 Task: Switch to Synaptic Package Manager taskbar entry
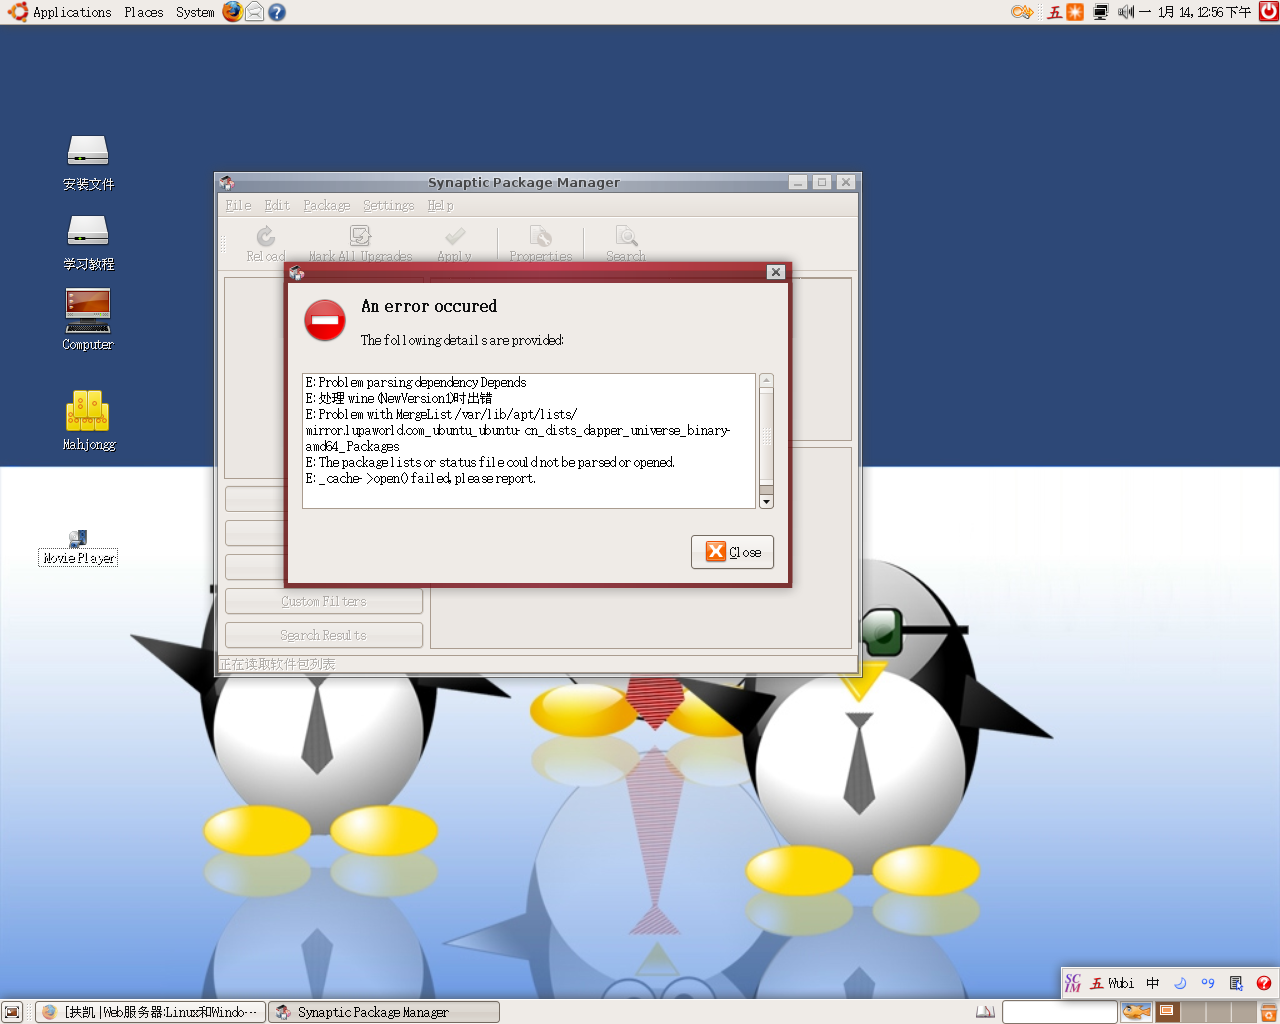(384, 1012)
